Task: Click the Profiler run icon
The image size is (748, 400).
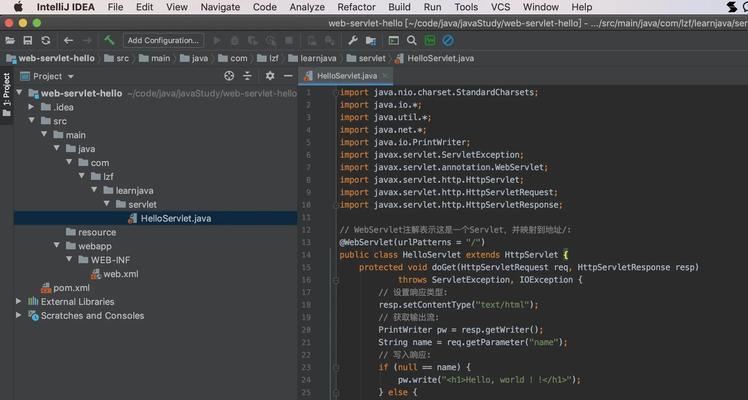Action: 271,41
